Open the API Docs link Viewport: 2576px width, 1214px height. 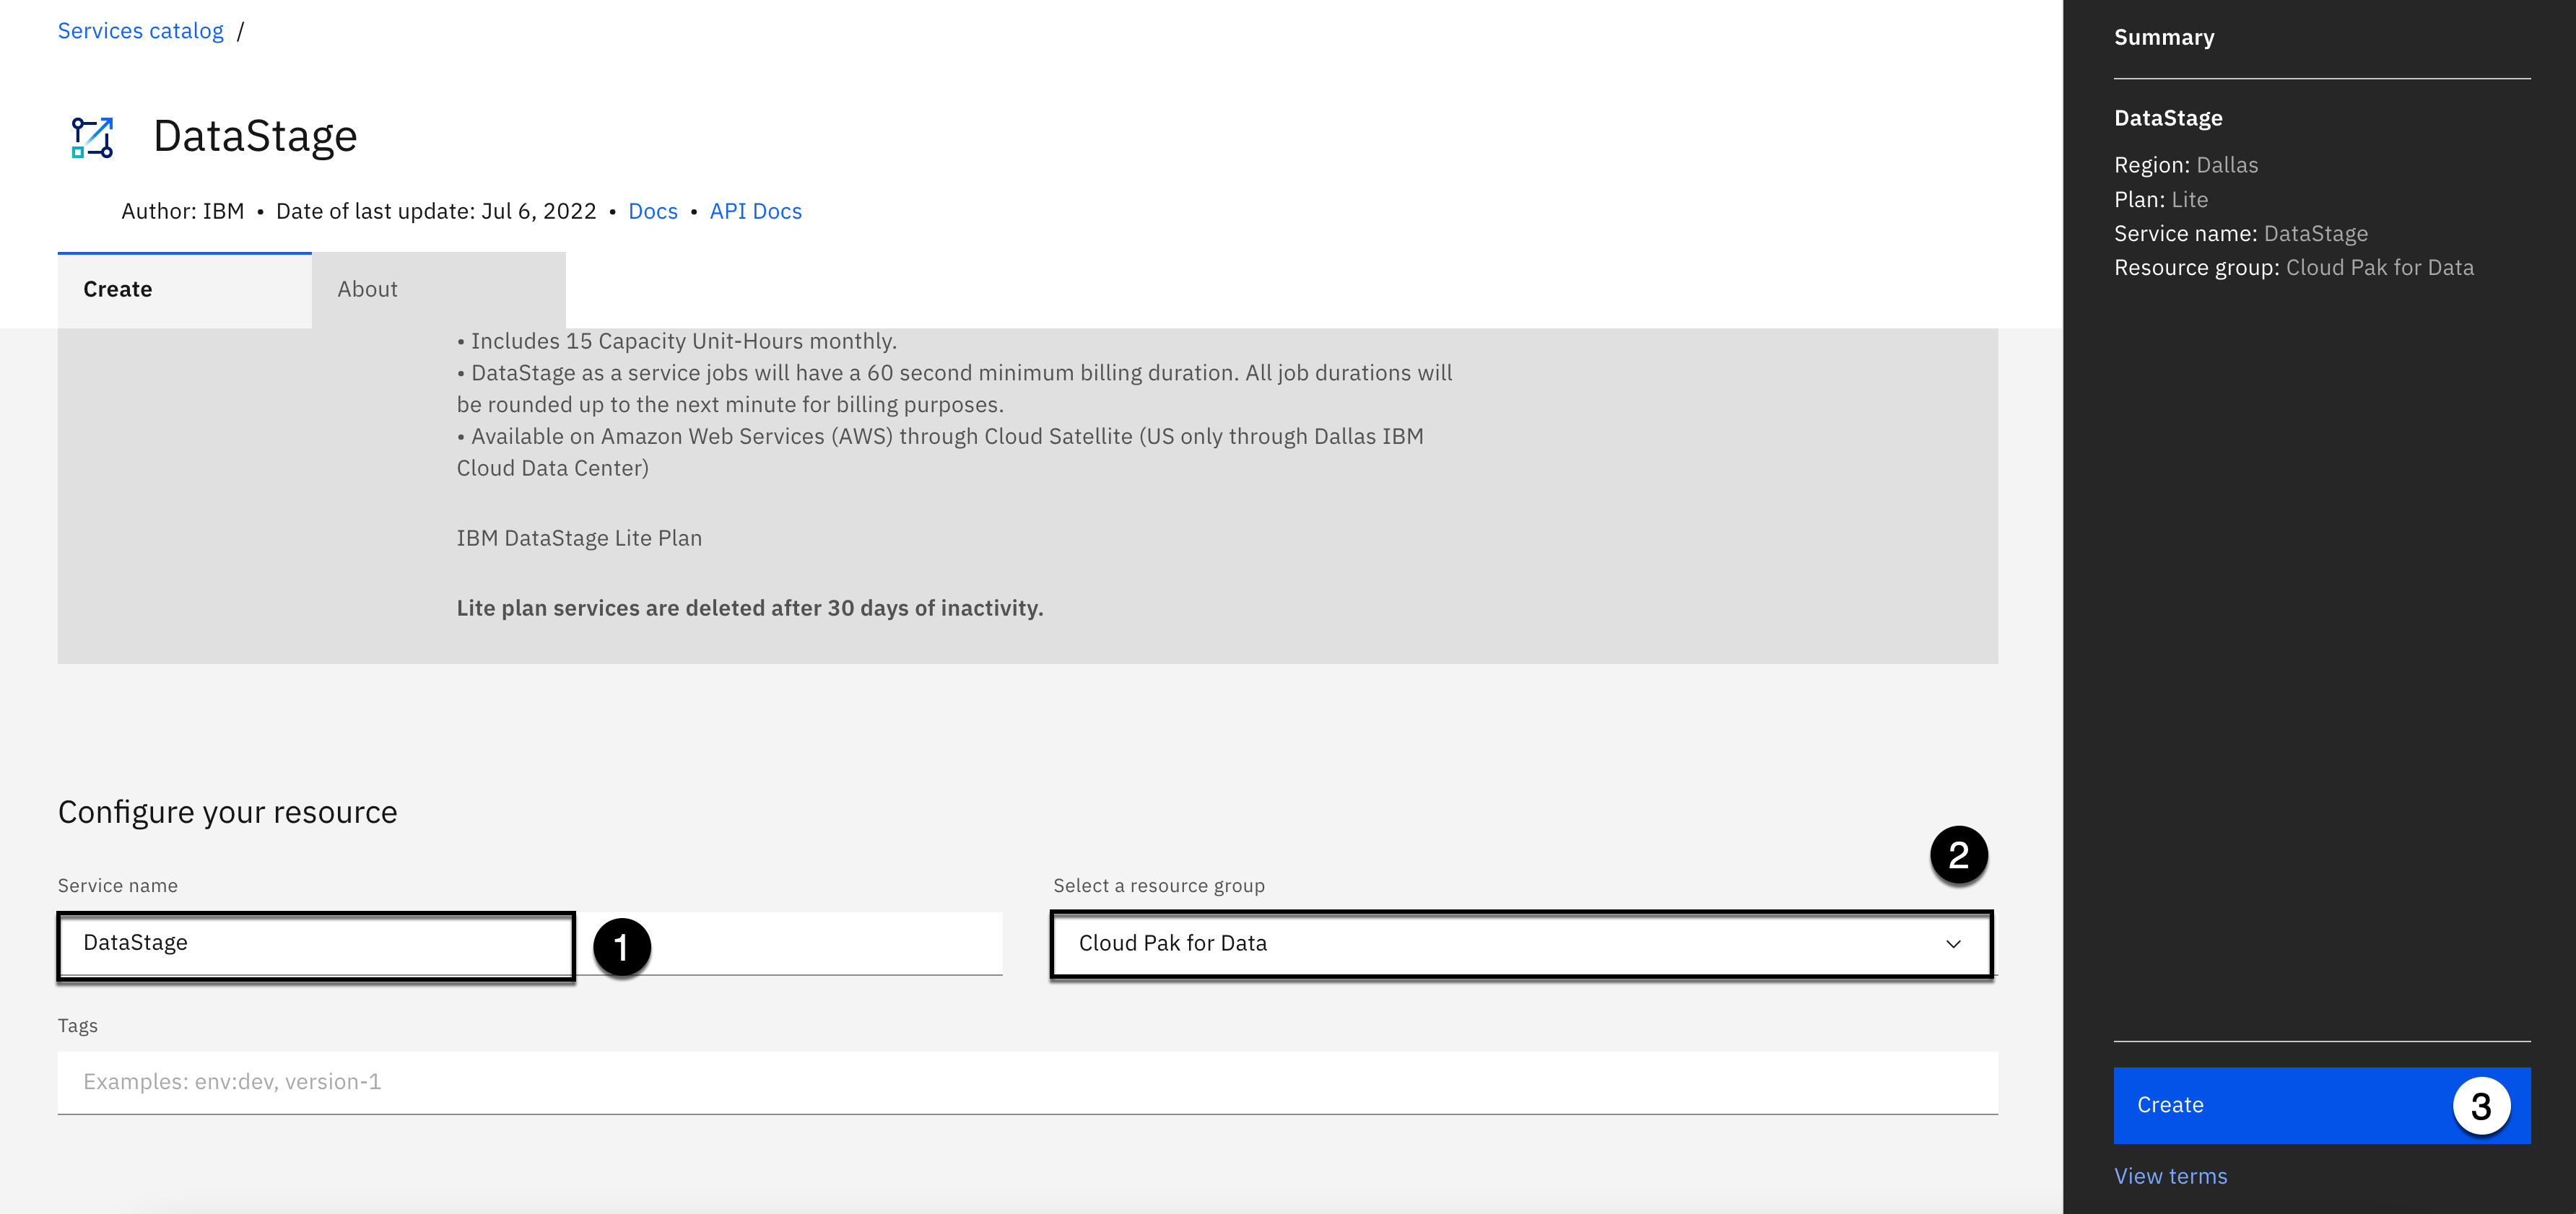pyautogui.click(x=755, y=211)
